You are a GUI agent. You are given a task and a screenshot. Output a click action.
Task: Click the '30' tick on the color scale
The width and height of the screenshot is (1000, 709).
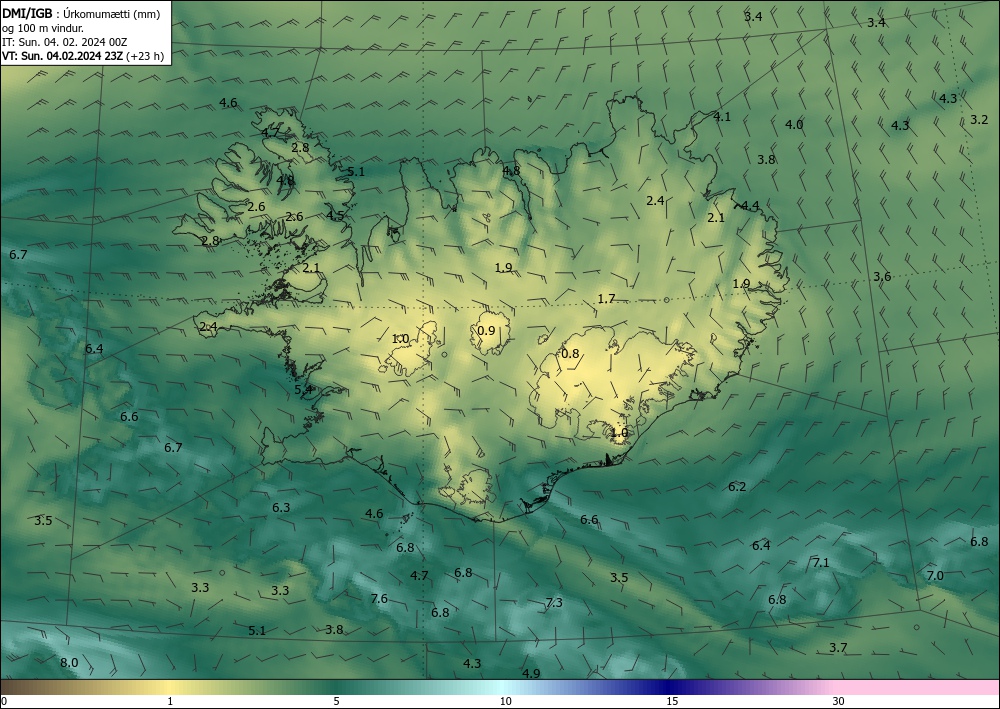coord(839,701)
